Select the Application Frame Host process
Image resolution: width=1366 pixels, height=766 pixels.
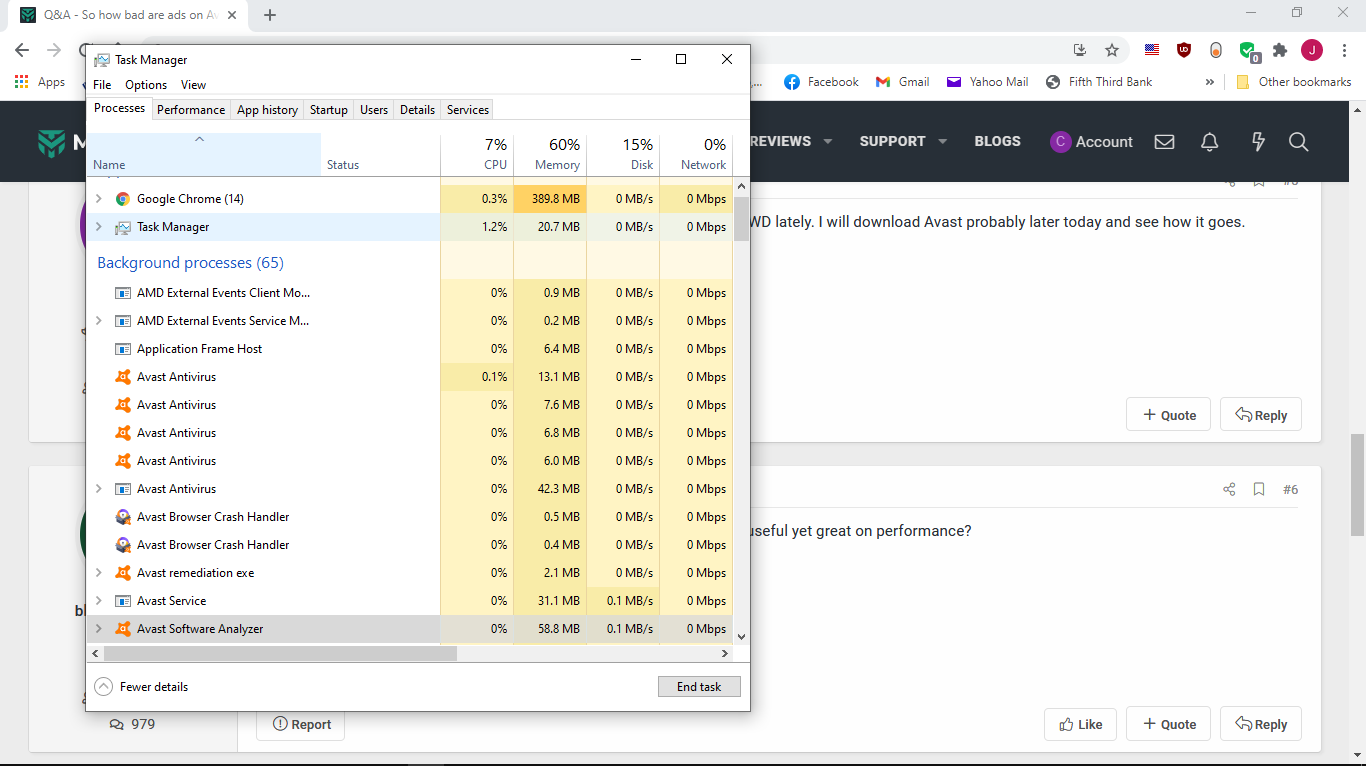pos(410,349)
